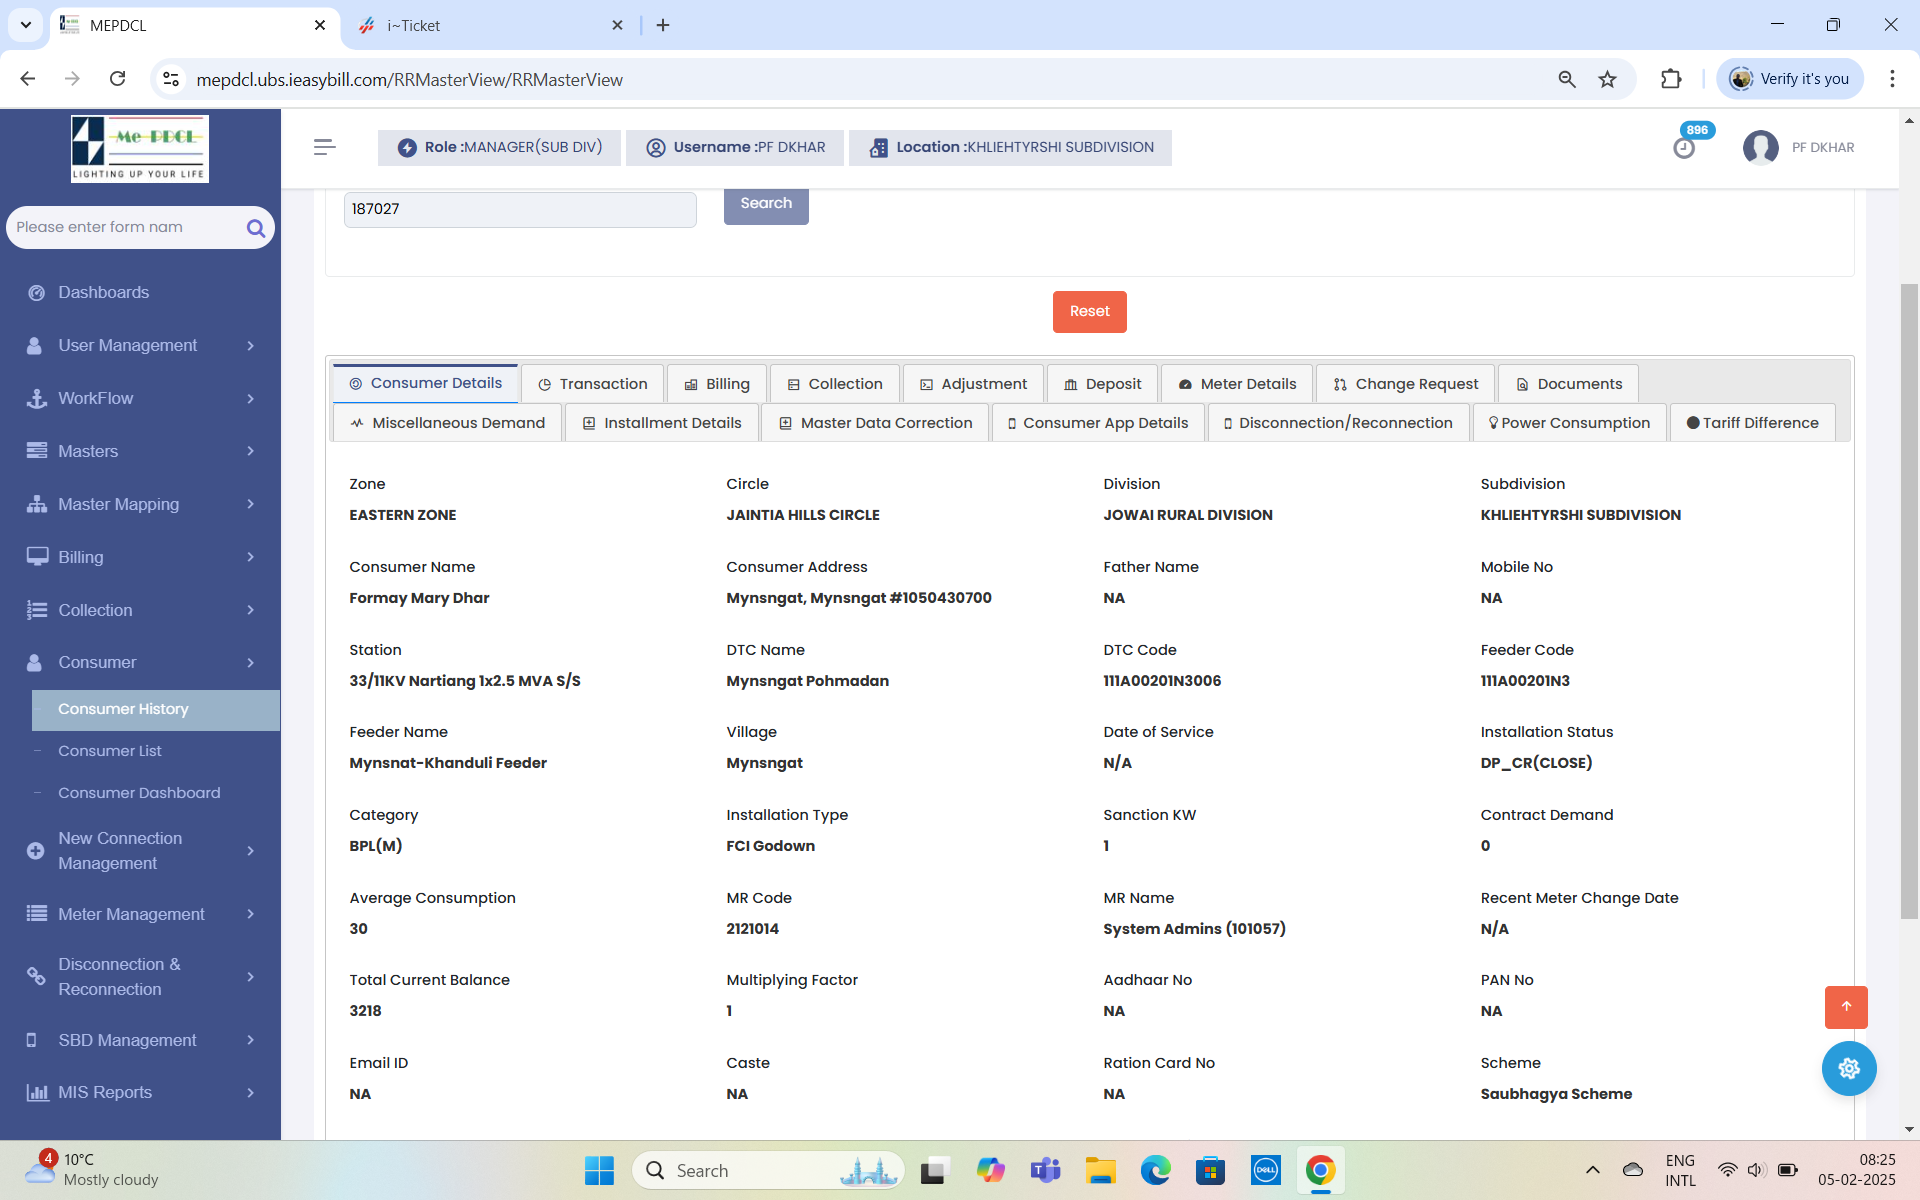This screenshot has width=1920, height=1200.
Task: Collapse the Consumer sidebar menu
Action: [x=140, y=663]
